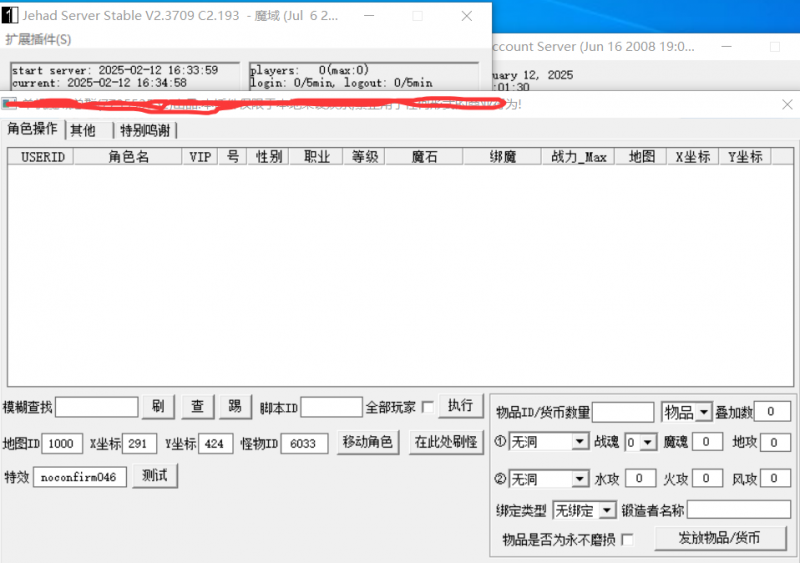Viewport: 800px width, 563px height.
Task: Click the 踢 kick button
Action: 235,406
